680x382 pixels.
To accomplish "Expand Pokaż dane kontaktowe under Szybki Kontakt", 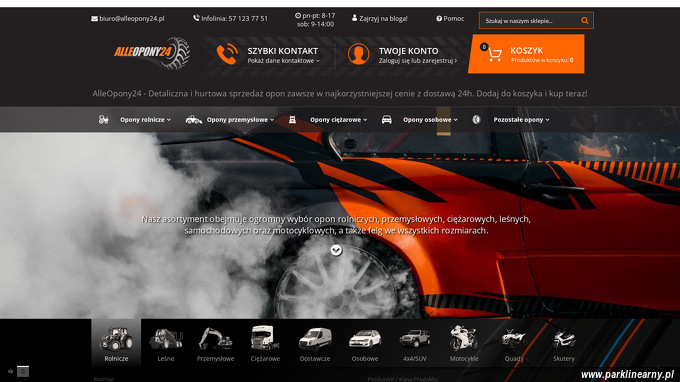I will [x=284, y=61].
